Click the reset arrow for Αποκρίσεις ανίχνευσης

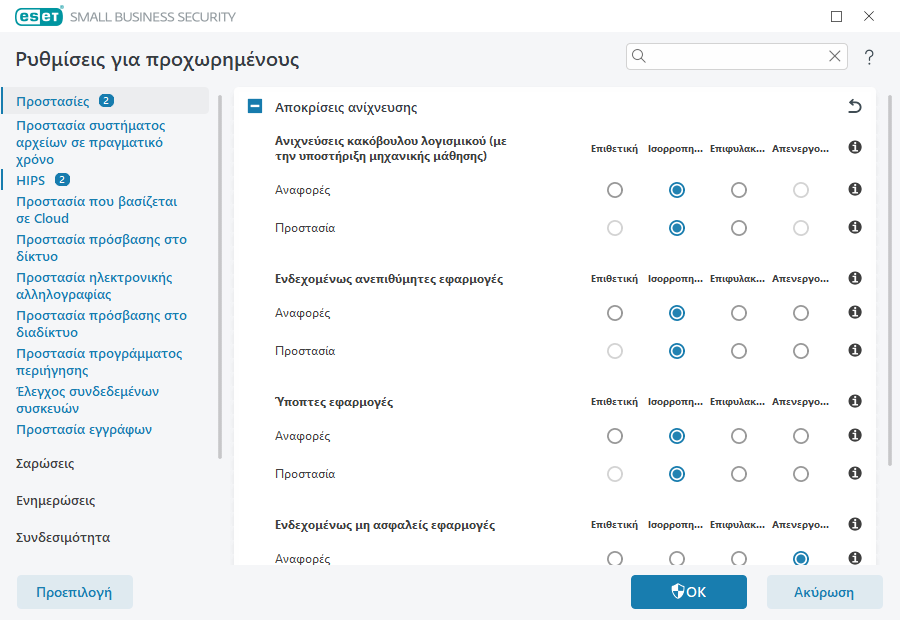857,107
